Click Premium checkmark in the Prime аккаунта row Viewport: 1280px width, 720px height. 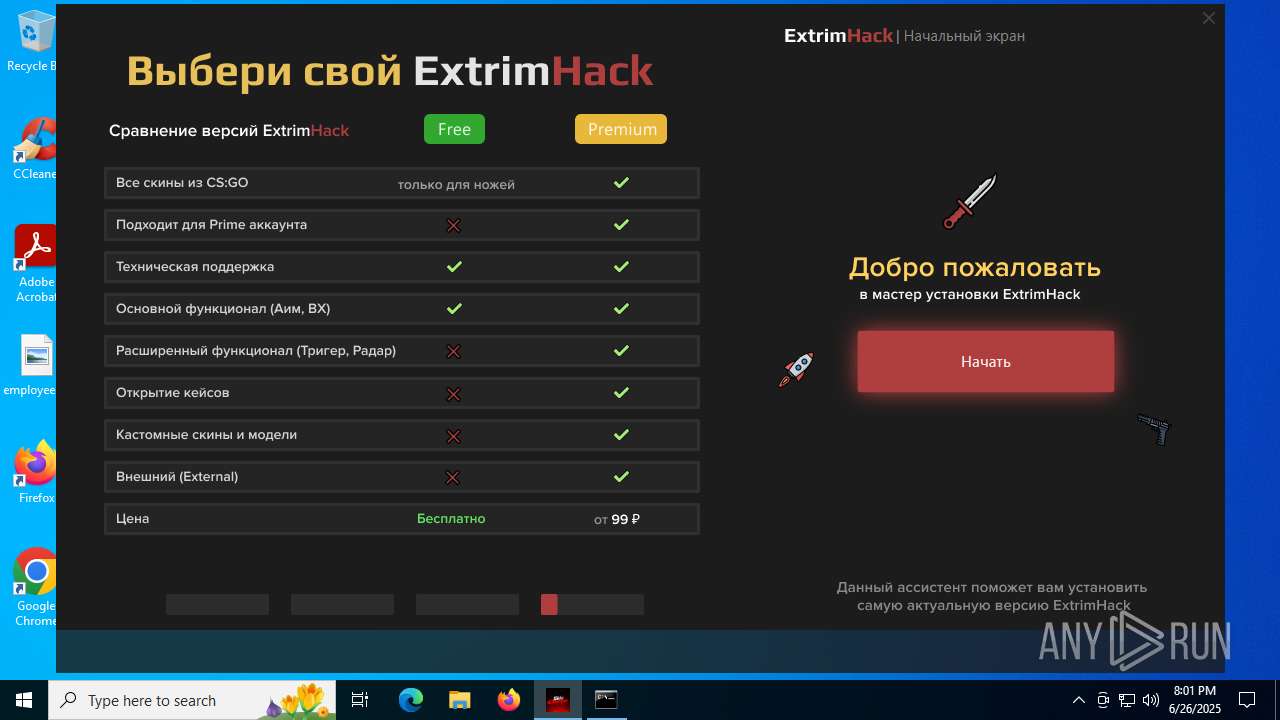621,225
